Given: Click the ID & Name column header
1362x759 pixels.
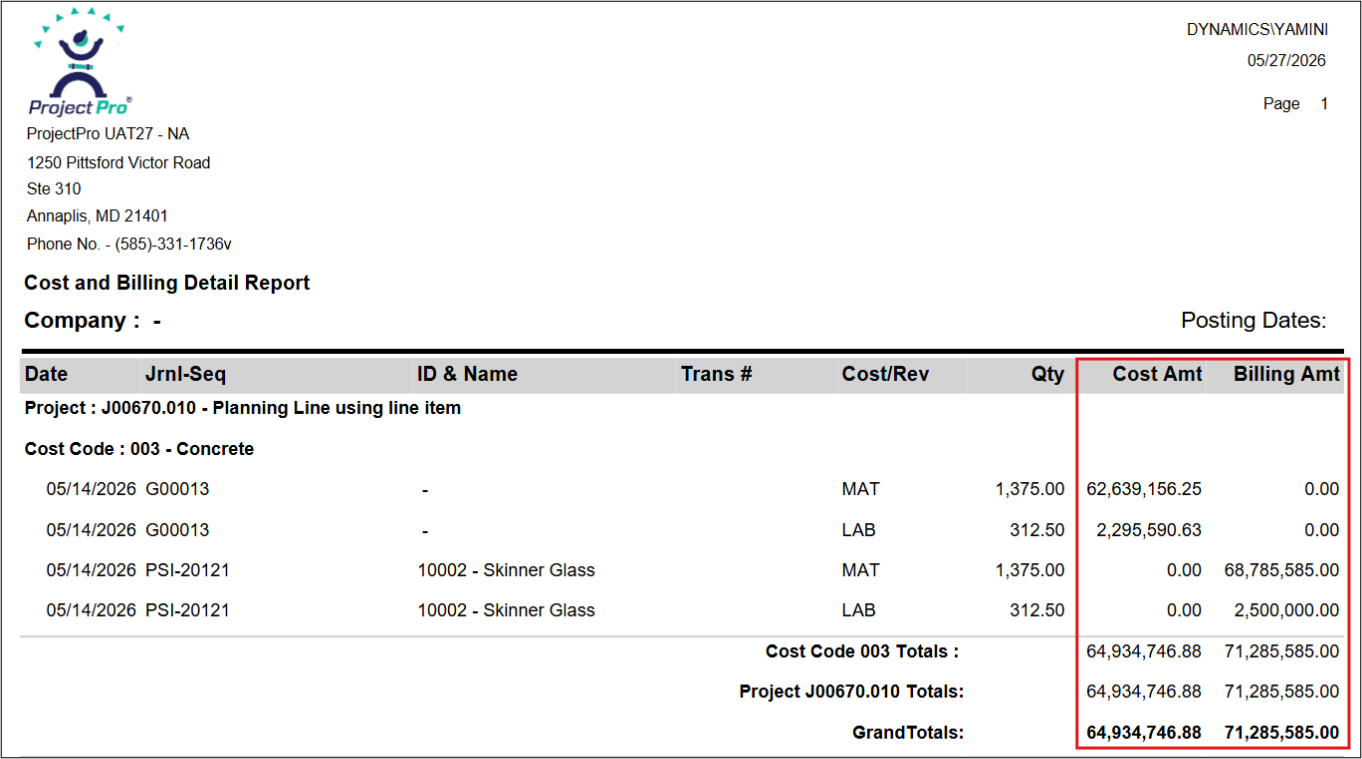Looking at the screenshot, I should [467, 374].
